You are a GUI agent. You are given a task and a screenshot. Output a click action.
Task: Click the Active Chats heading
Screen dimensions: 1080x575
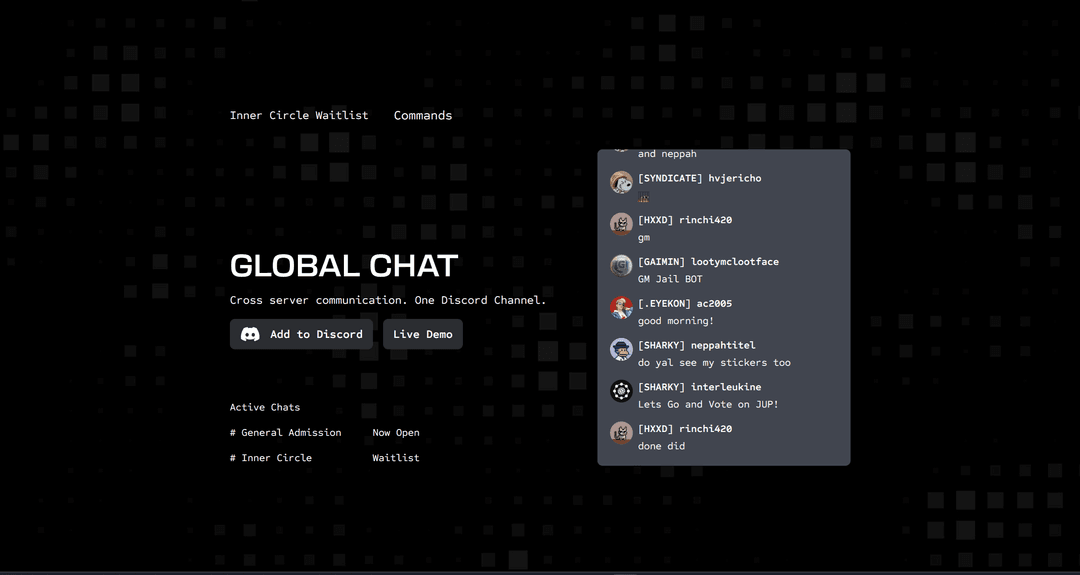(x=265, y=407)
